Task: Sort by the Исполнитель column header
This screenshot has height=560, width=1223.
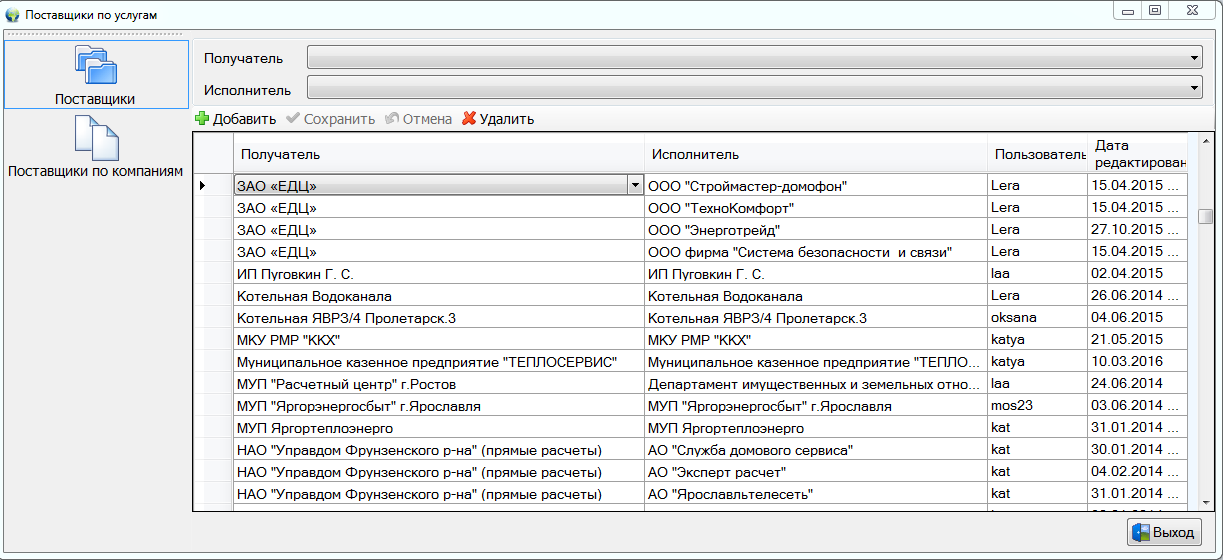Action: 815,154
